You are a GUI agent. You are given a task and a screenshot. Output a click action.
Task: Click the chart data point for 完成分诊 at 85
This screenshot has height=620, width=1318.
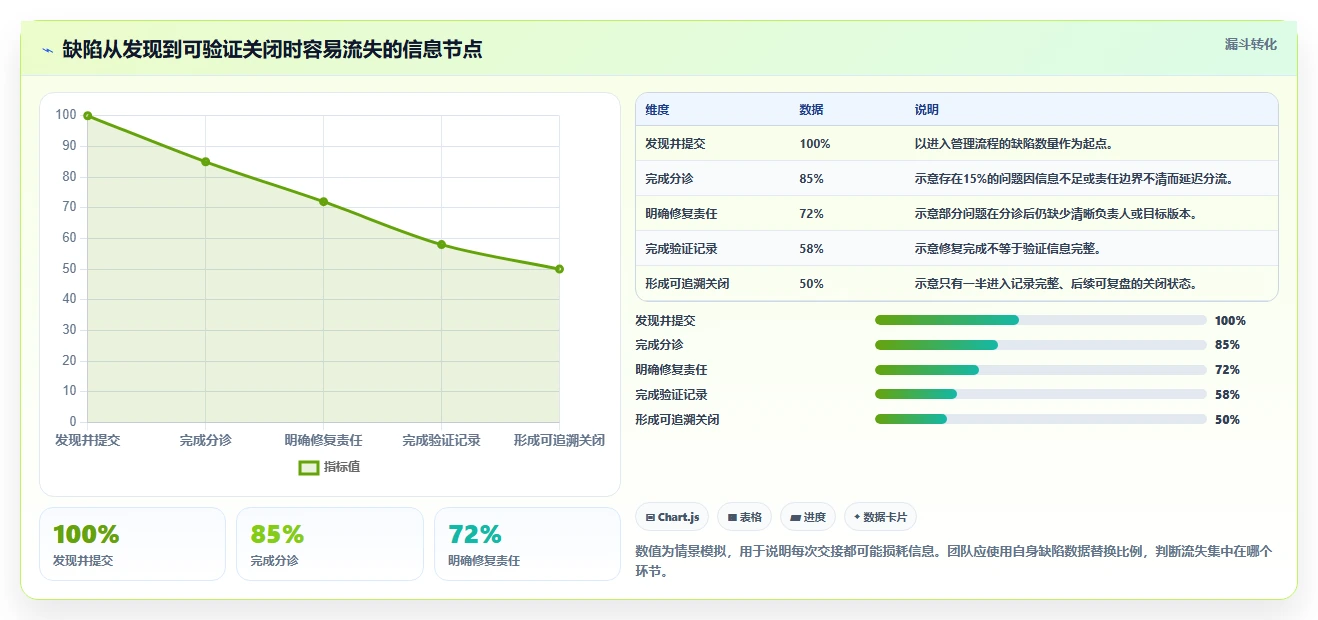coord(205,162)
